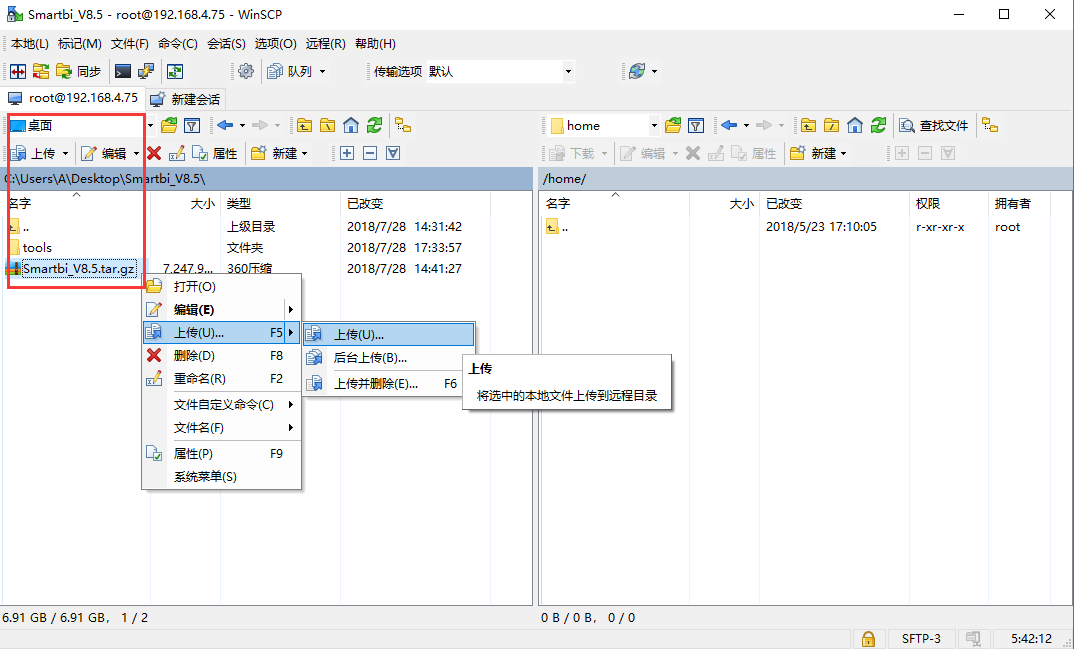The width and height of the screenshot is (1074, 649).
Task: Click the remote panel filter icon
Action: point(696,125)
